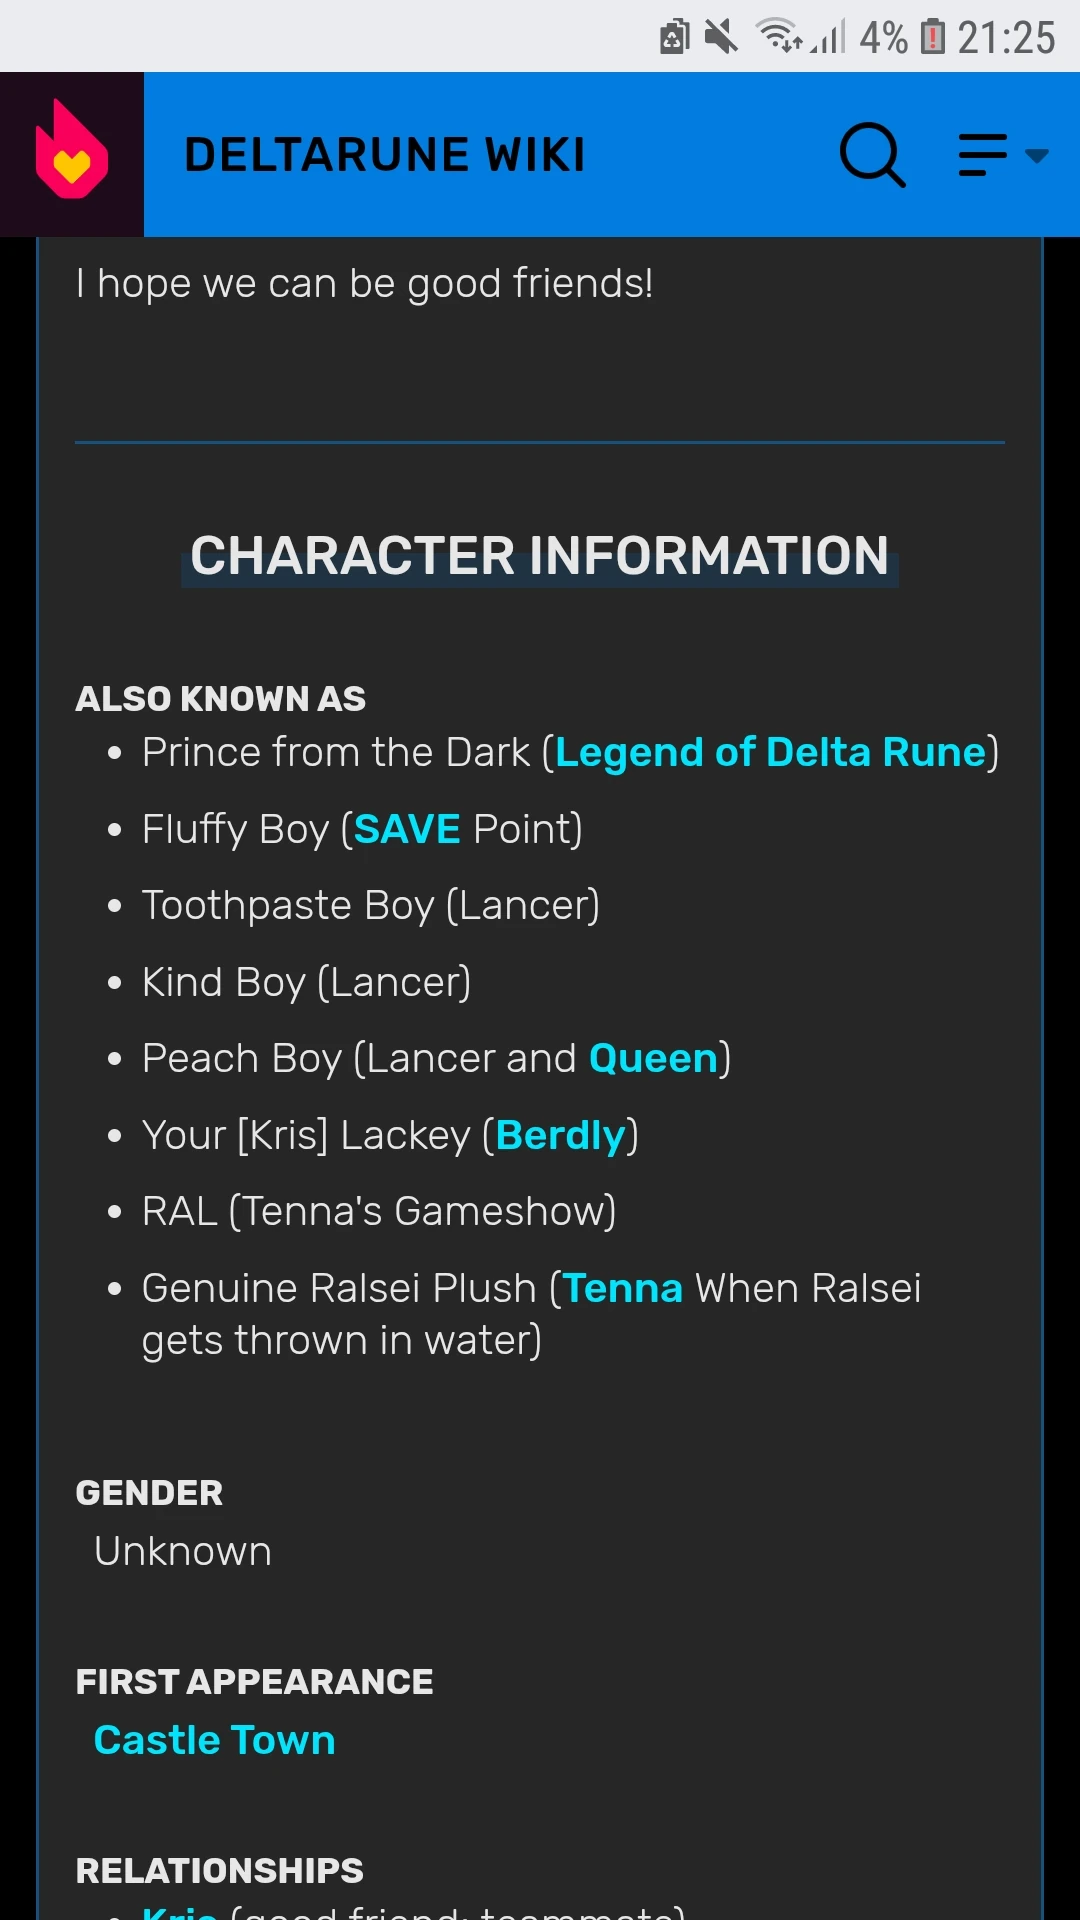Screen dimensions: 1080x1920
Task: Click the "DELTARUNE WIKI" title
Action: coord(384,154)
